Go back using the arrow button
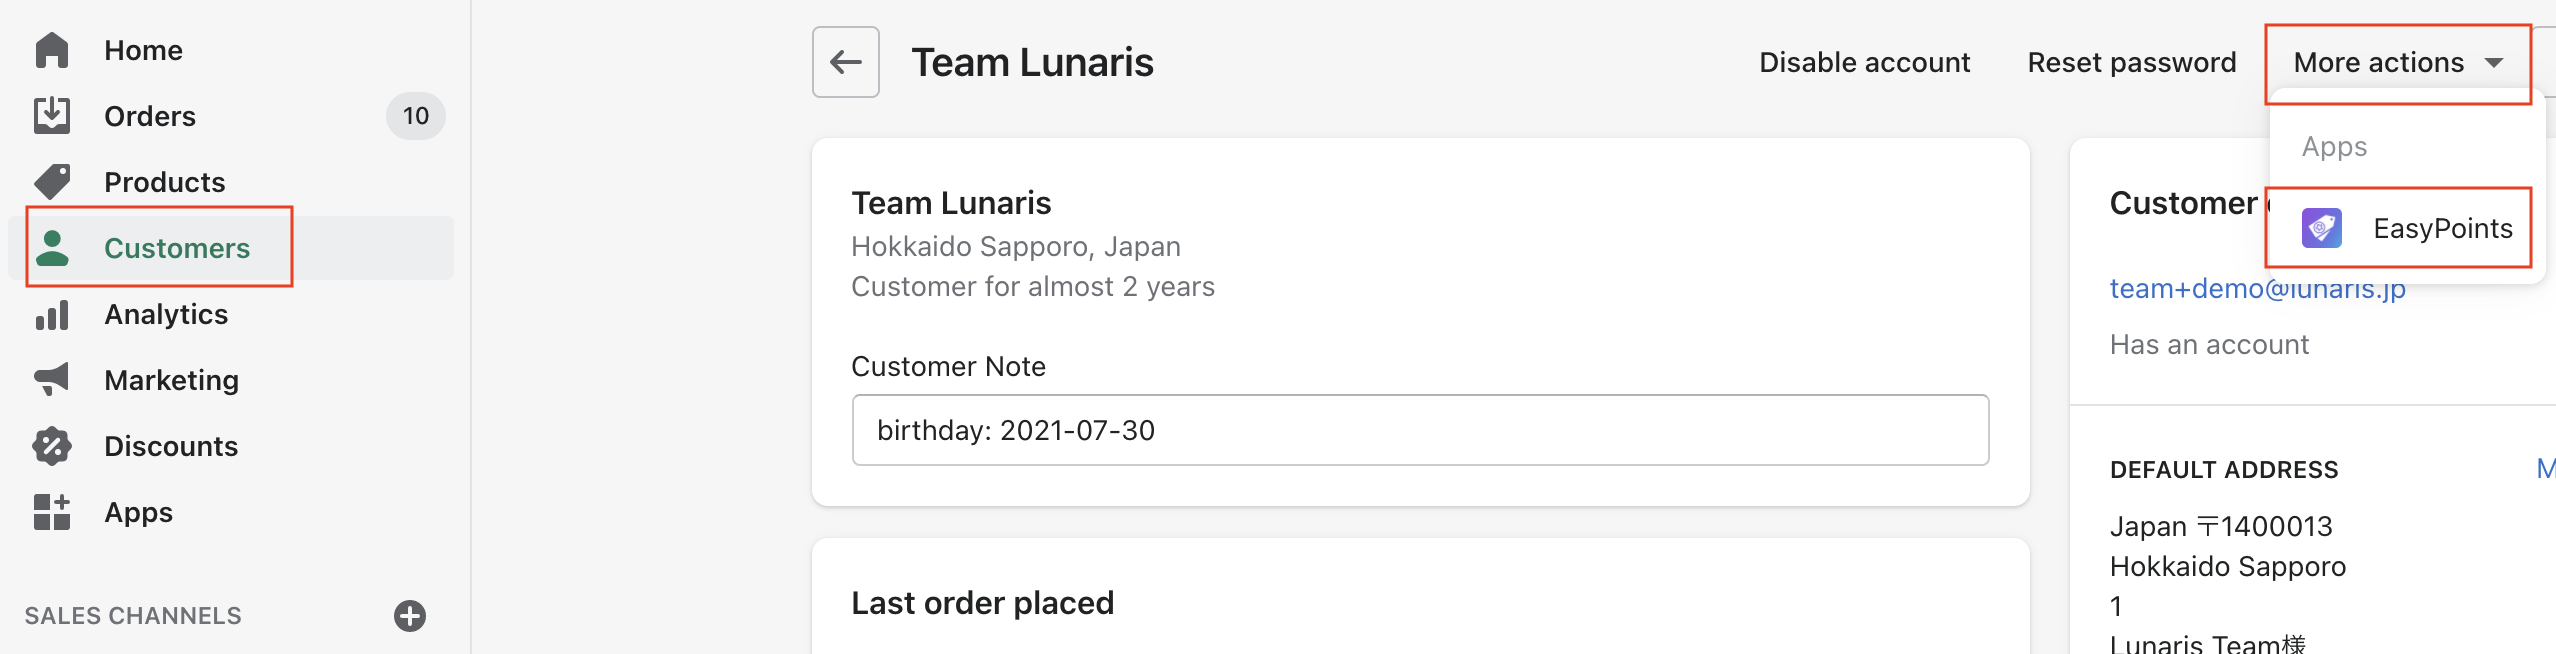 [846, 62]
